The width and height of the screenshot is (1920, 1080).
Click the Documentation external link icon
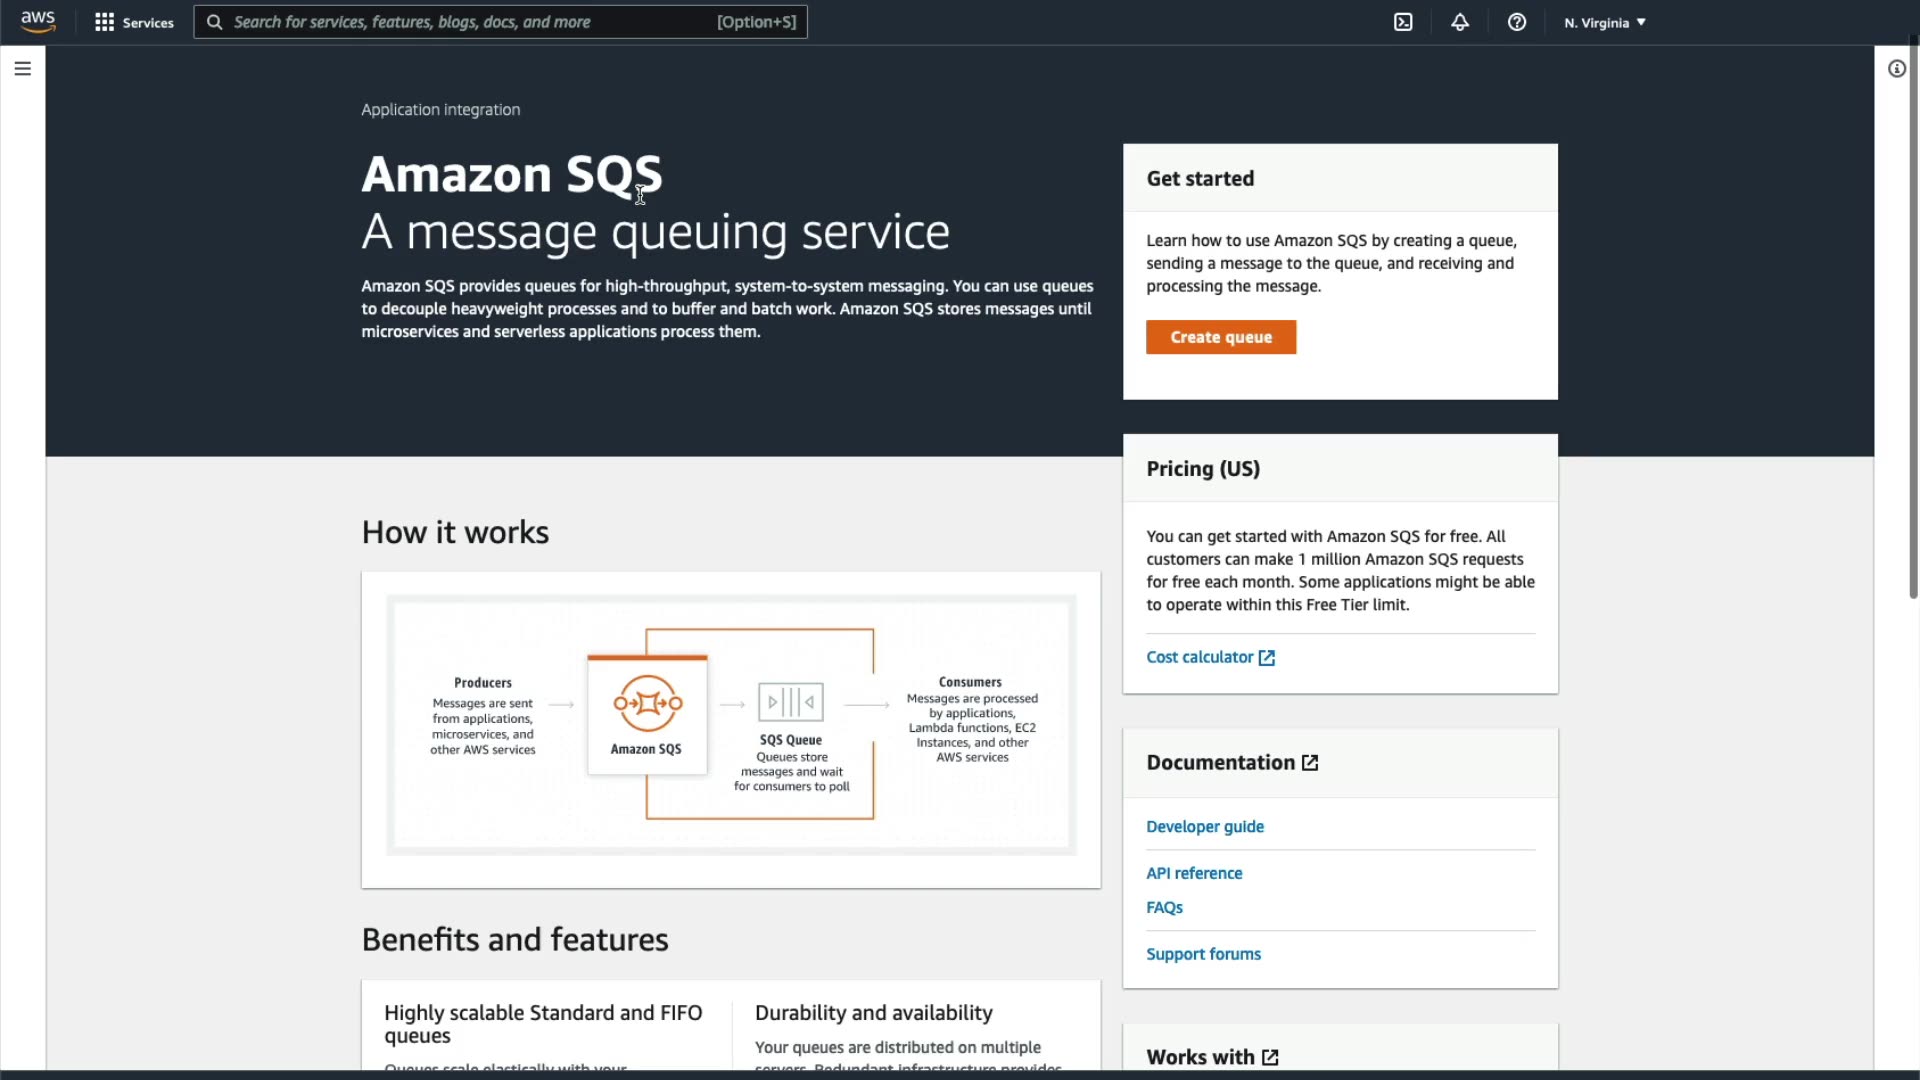pyautogui.click(x=1310, y=763)
